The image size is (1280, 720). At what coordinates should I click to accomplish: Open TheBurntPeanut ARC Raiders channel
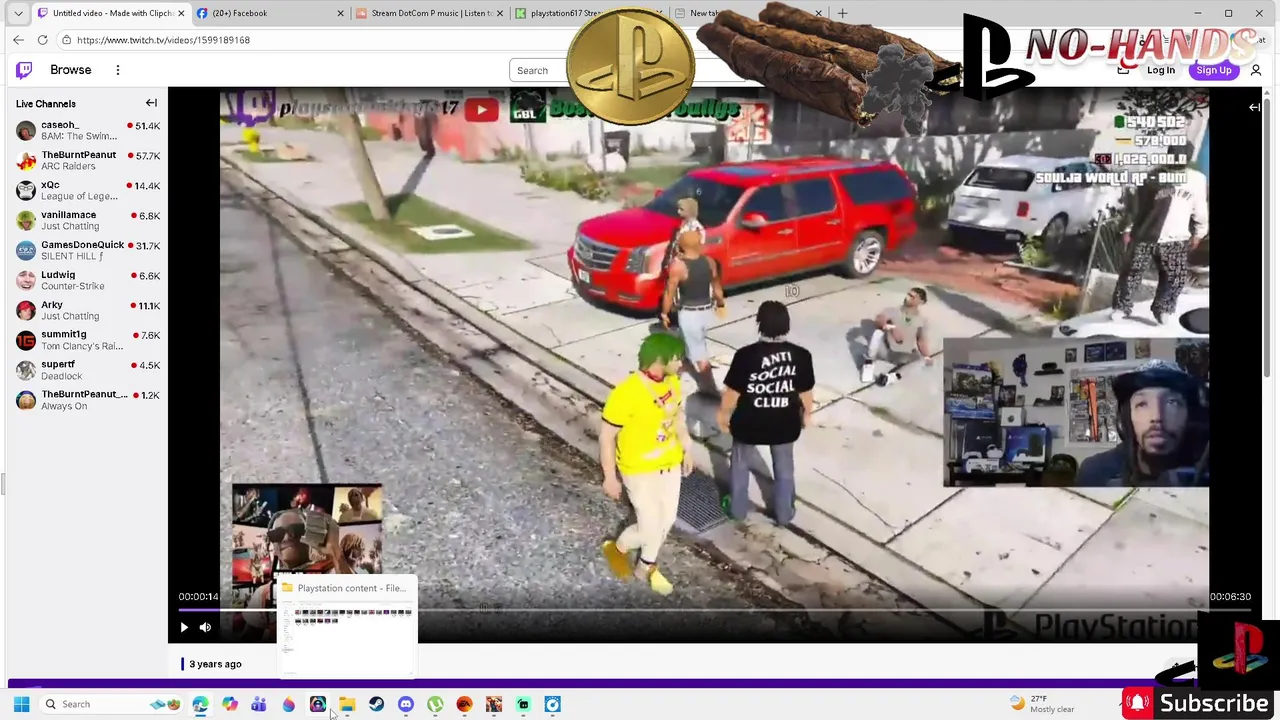coord(88,161)
